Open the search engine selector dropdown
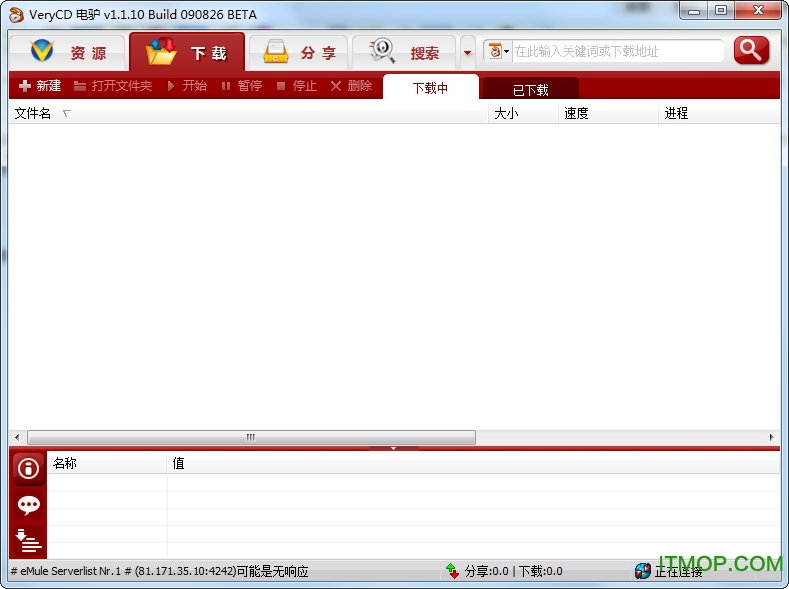Image resolution: width=789 pixels, height=589 pixels. point(499,51)
